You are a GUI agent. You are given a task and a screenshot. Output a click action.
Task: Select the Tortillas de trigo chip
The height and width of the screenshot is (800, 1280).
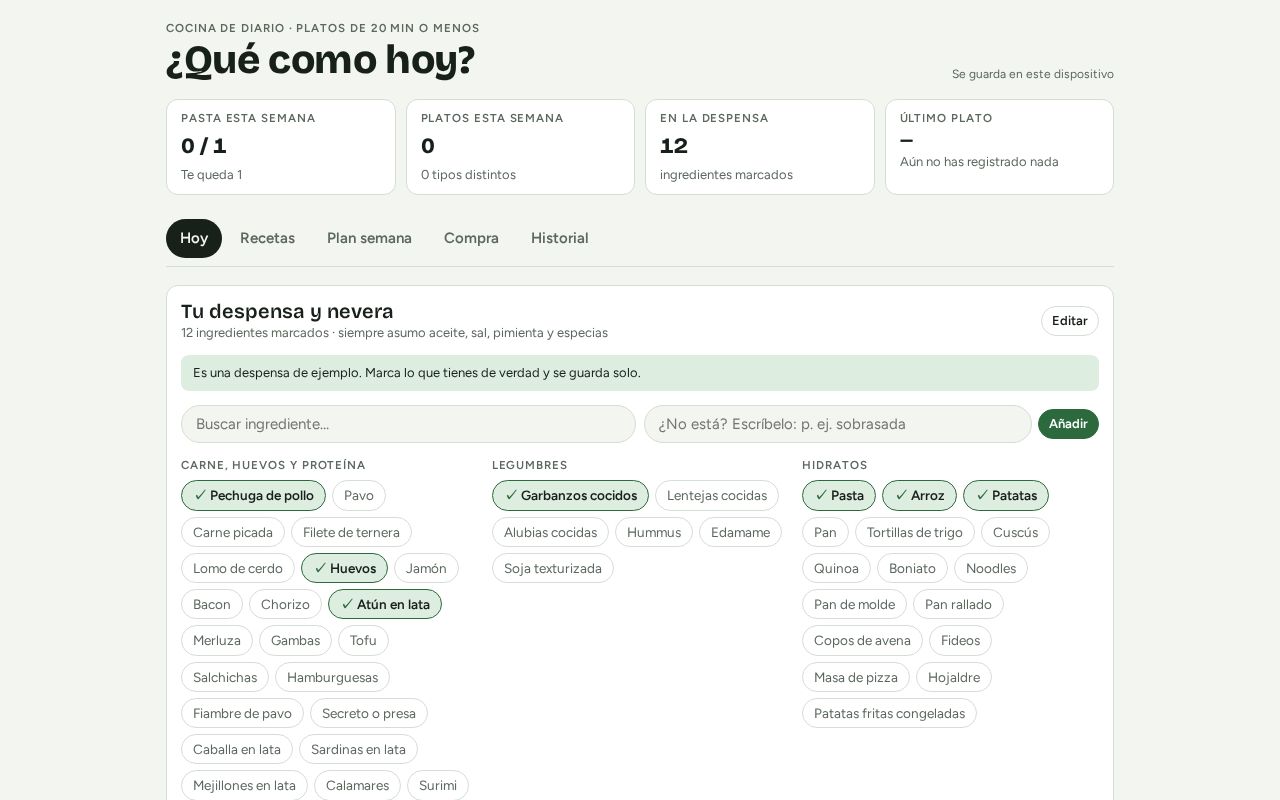point(915,532)
